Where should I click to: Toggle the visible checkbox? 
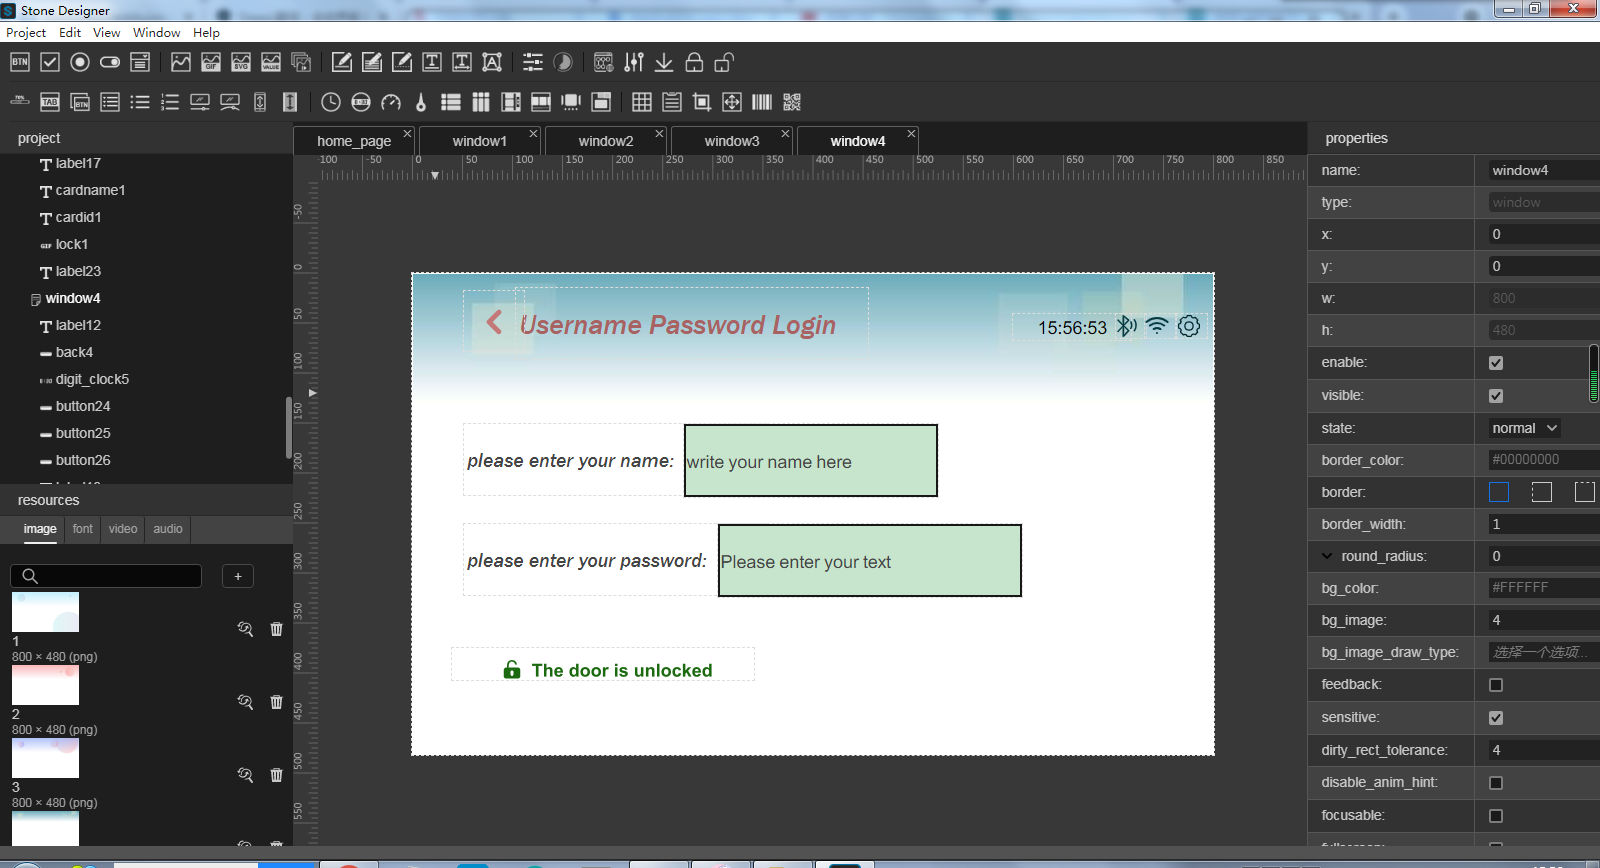click(x=1496, y=396)
